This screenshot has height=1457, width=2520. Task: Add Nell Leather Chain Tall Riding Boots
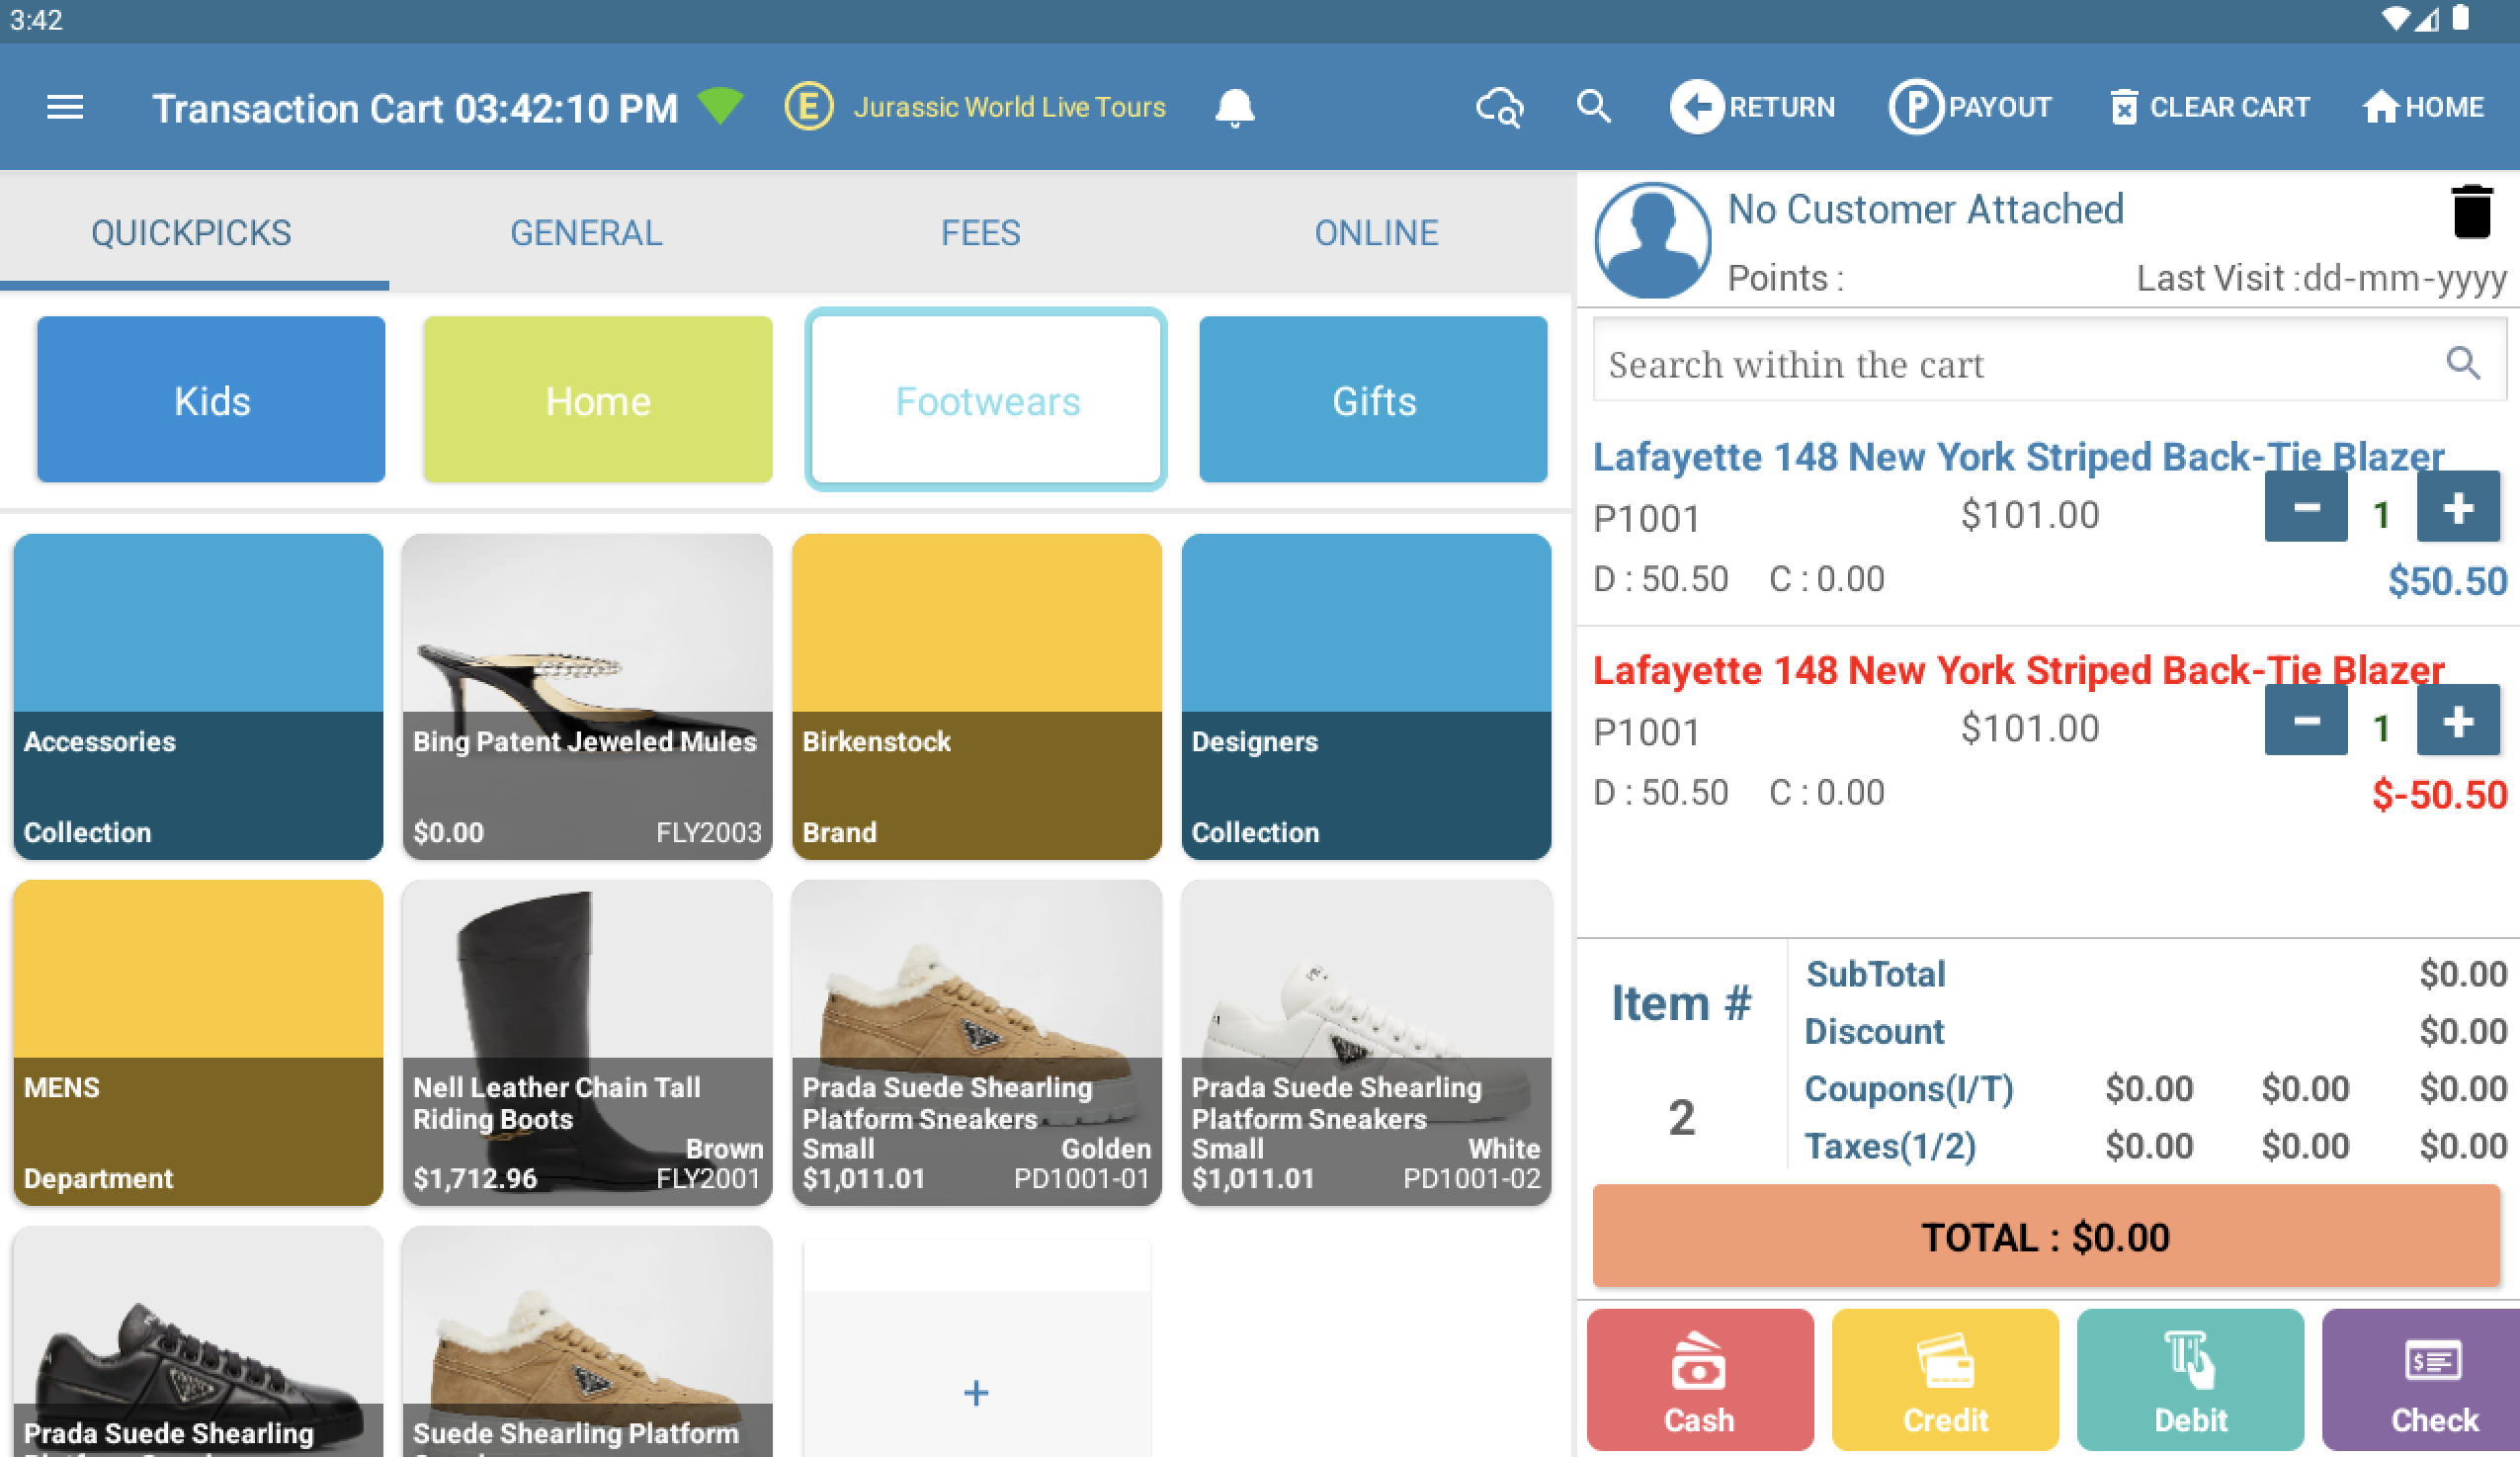click(587, 1043)
